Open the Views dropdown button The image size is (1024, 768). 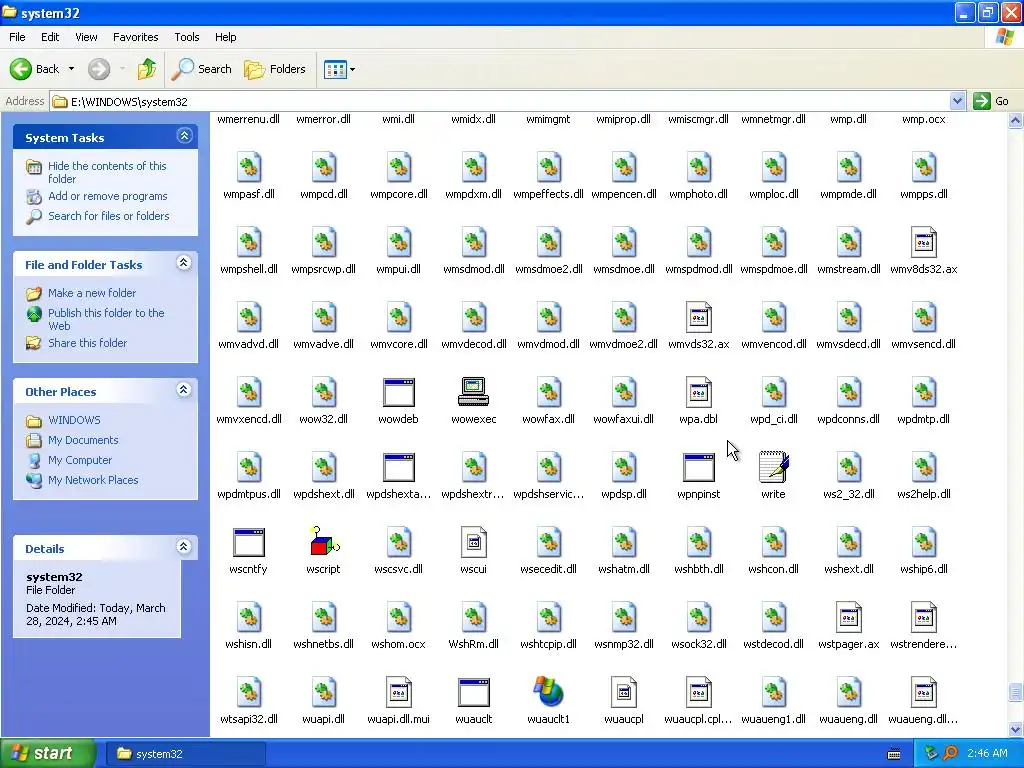pos(340,69)
